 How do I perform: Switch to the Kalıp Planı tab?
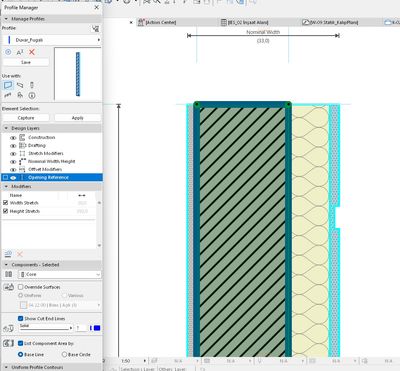point(330,22)
